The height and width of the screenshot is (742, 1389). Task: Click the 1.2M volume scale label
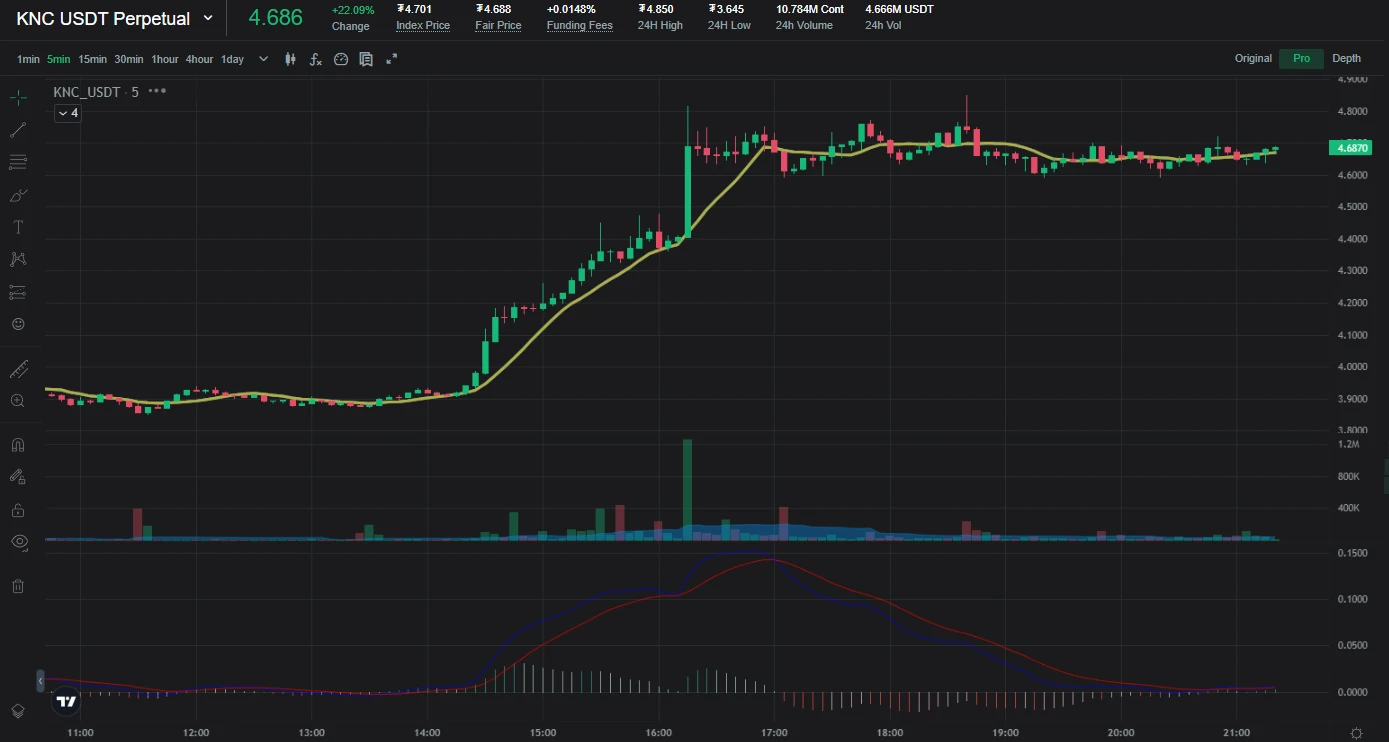1348,444
